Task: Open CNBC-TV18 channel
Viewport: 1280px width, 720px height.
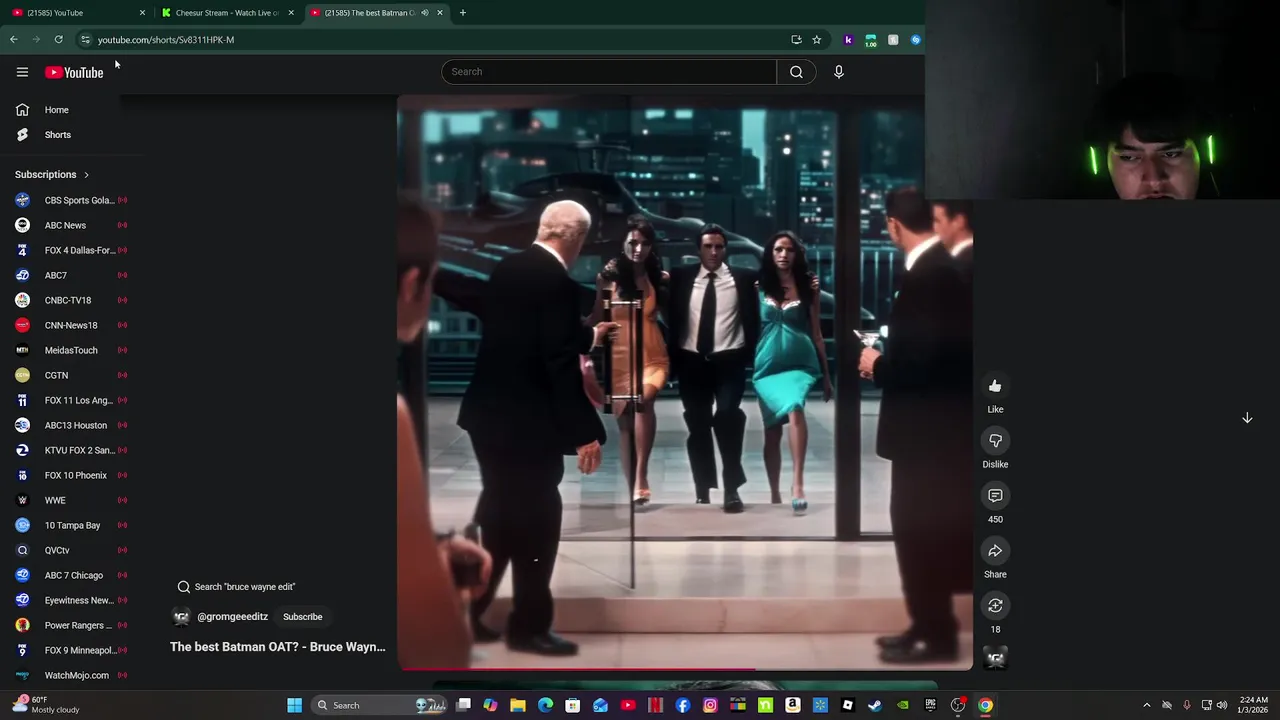Action: click(70, 300)
